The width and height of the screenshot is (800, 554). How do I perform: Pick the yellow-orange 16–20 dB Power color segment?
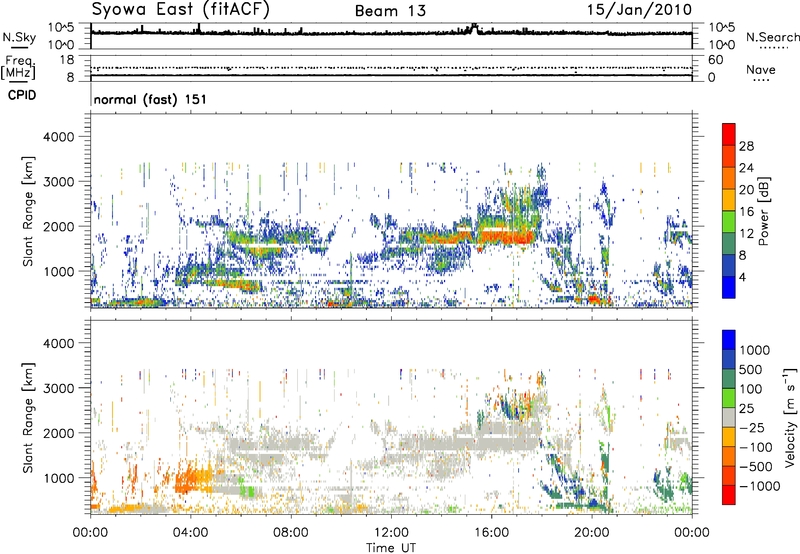(729, 199)
